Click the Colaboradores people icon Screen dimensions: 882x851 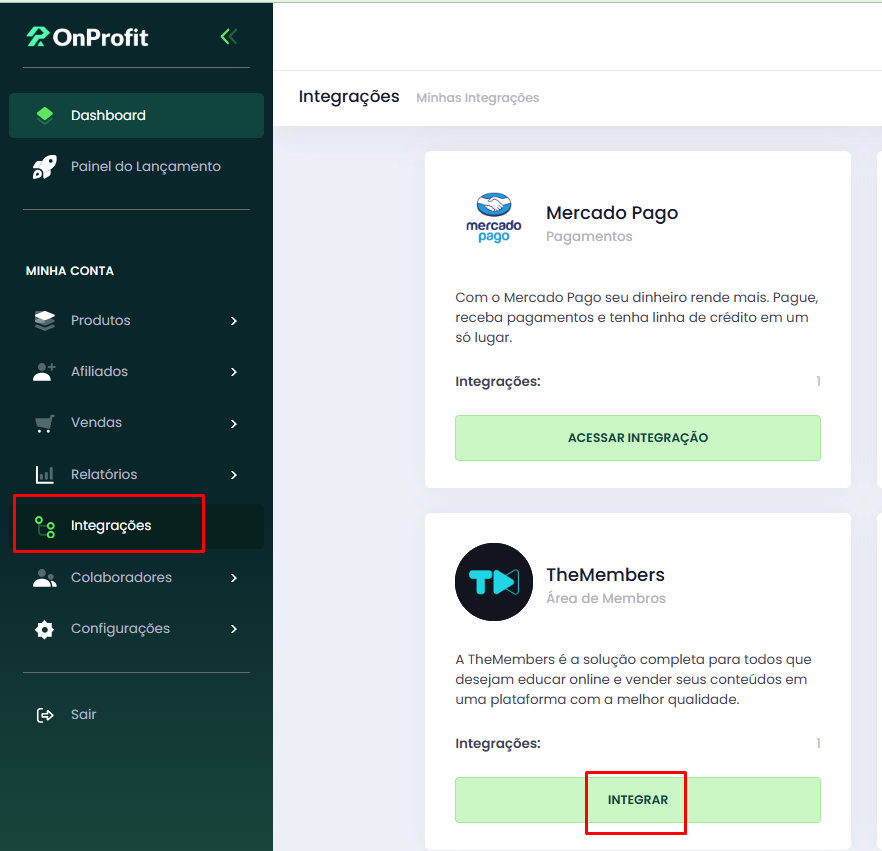(44, 578)
